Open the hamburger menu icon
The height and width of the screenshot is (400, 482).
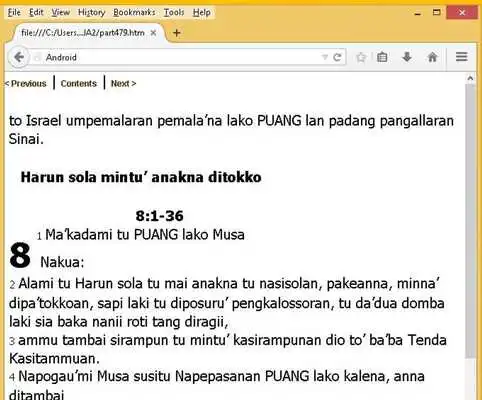point(462,57)
